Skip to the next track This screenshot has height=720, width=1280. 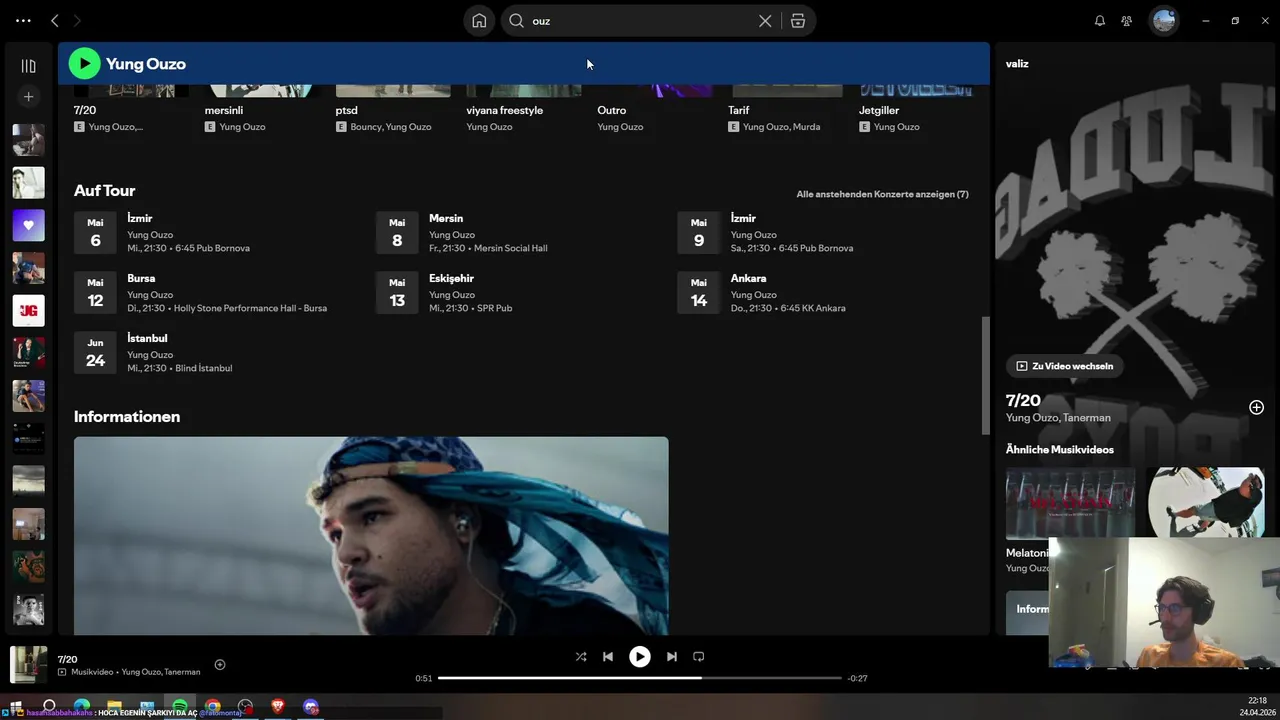click(672, 657)
